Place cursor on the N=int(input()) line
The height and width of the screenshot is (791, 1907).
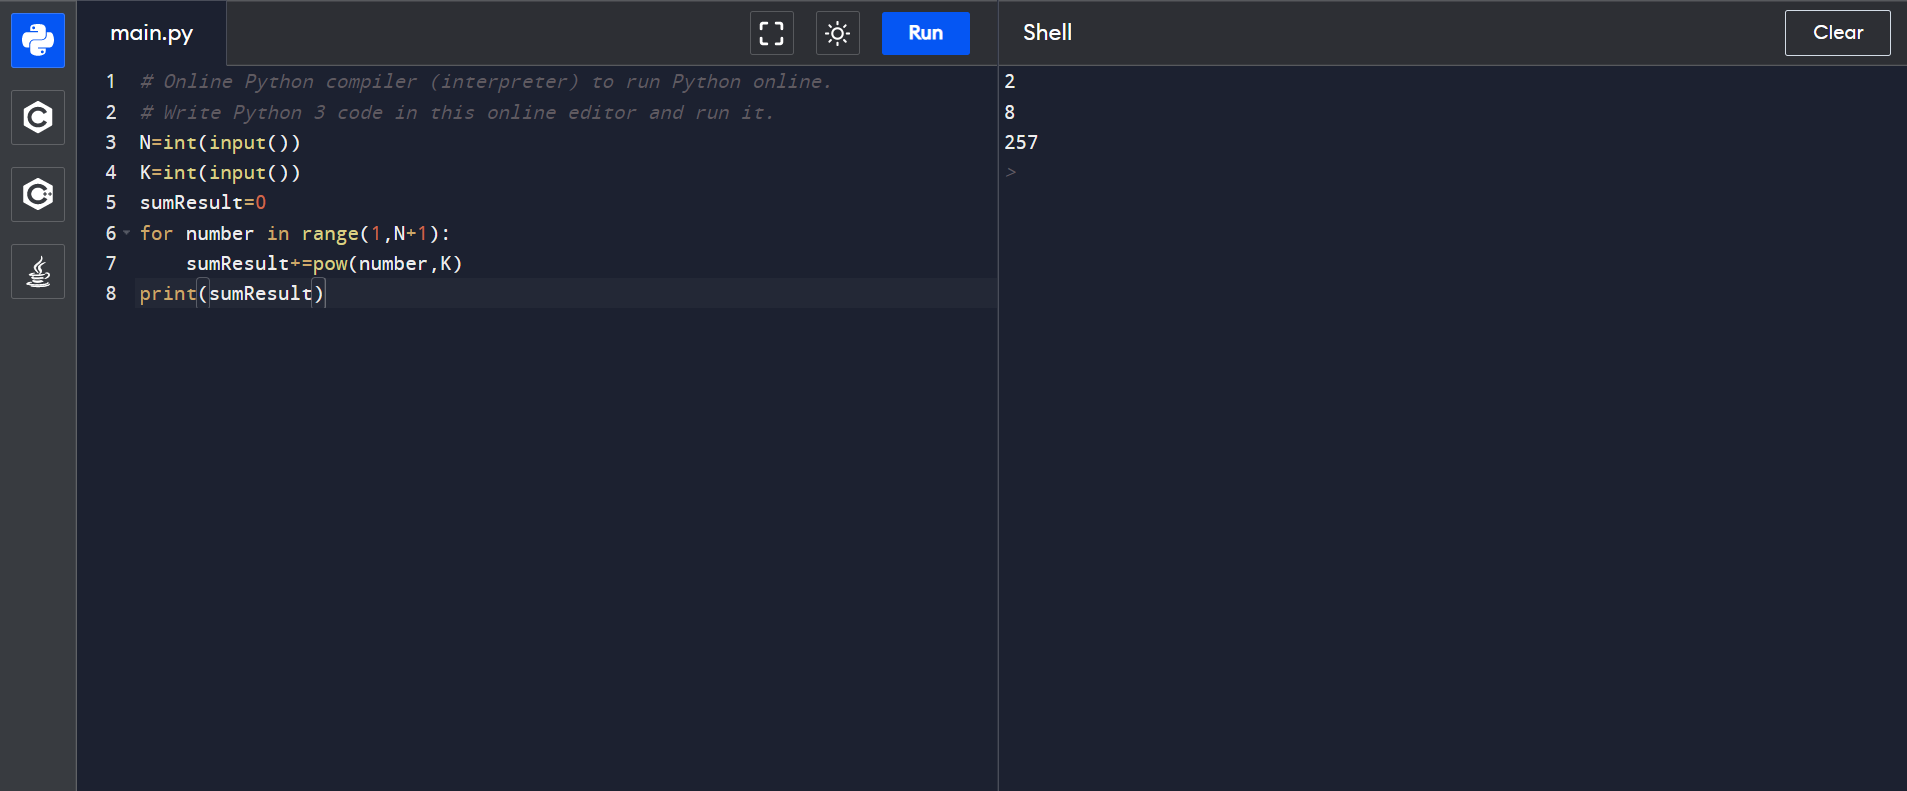[x=220, y=143]
